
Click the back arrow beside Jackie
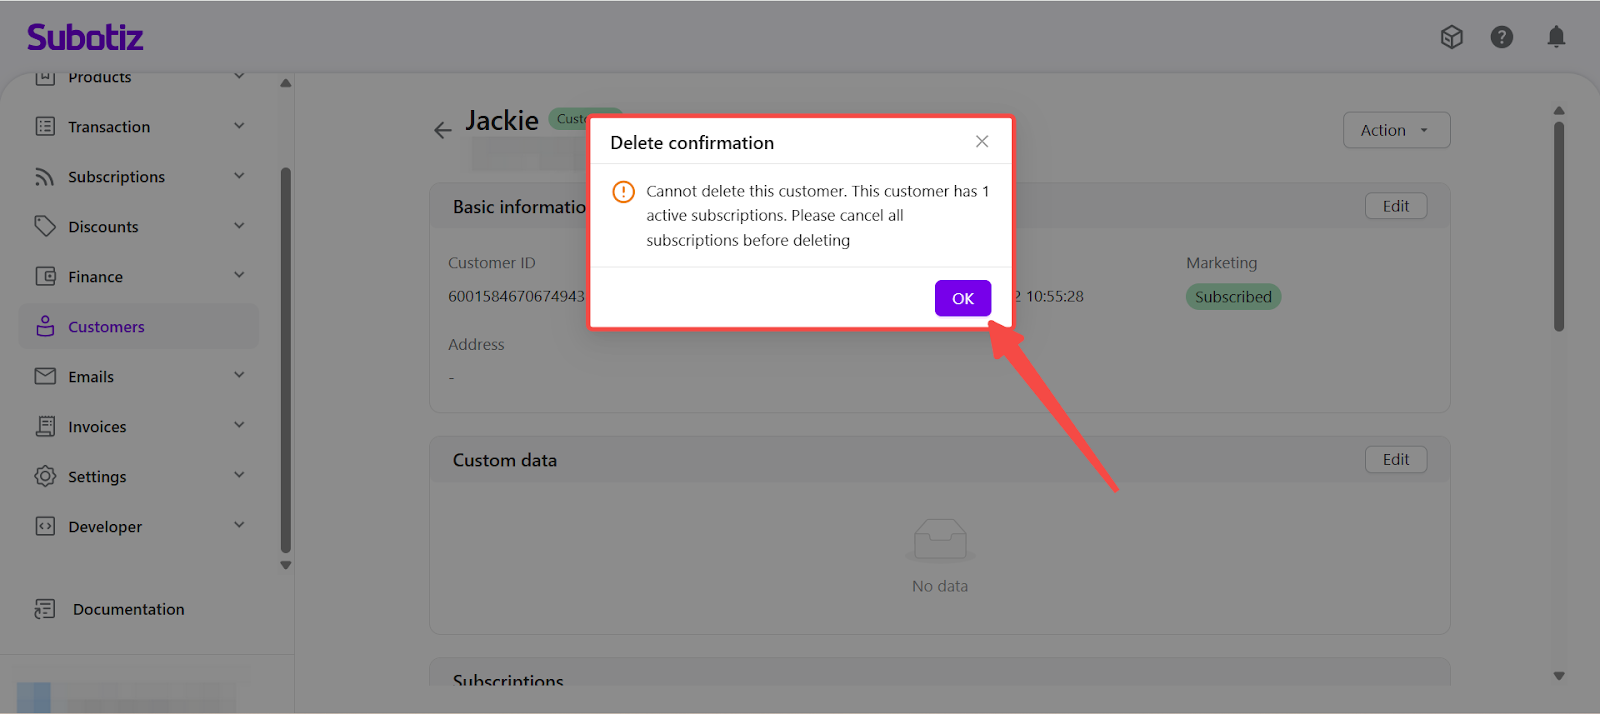click(442, 130)
